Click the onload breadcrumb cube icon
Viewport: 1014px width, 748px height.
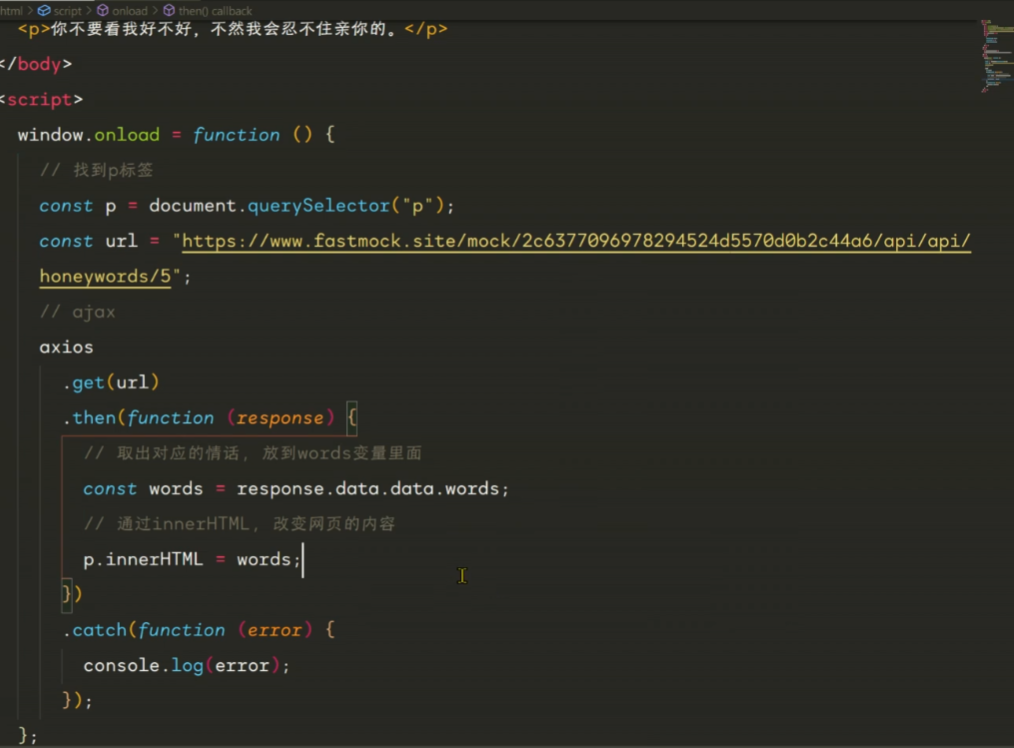pyautogui.click(x=103, y=11)
